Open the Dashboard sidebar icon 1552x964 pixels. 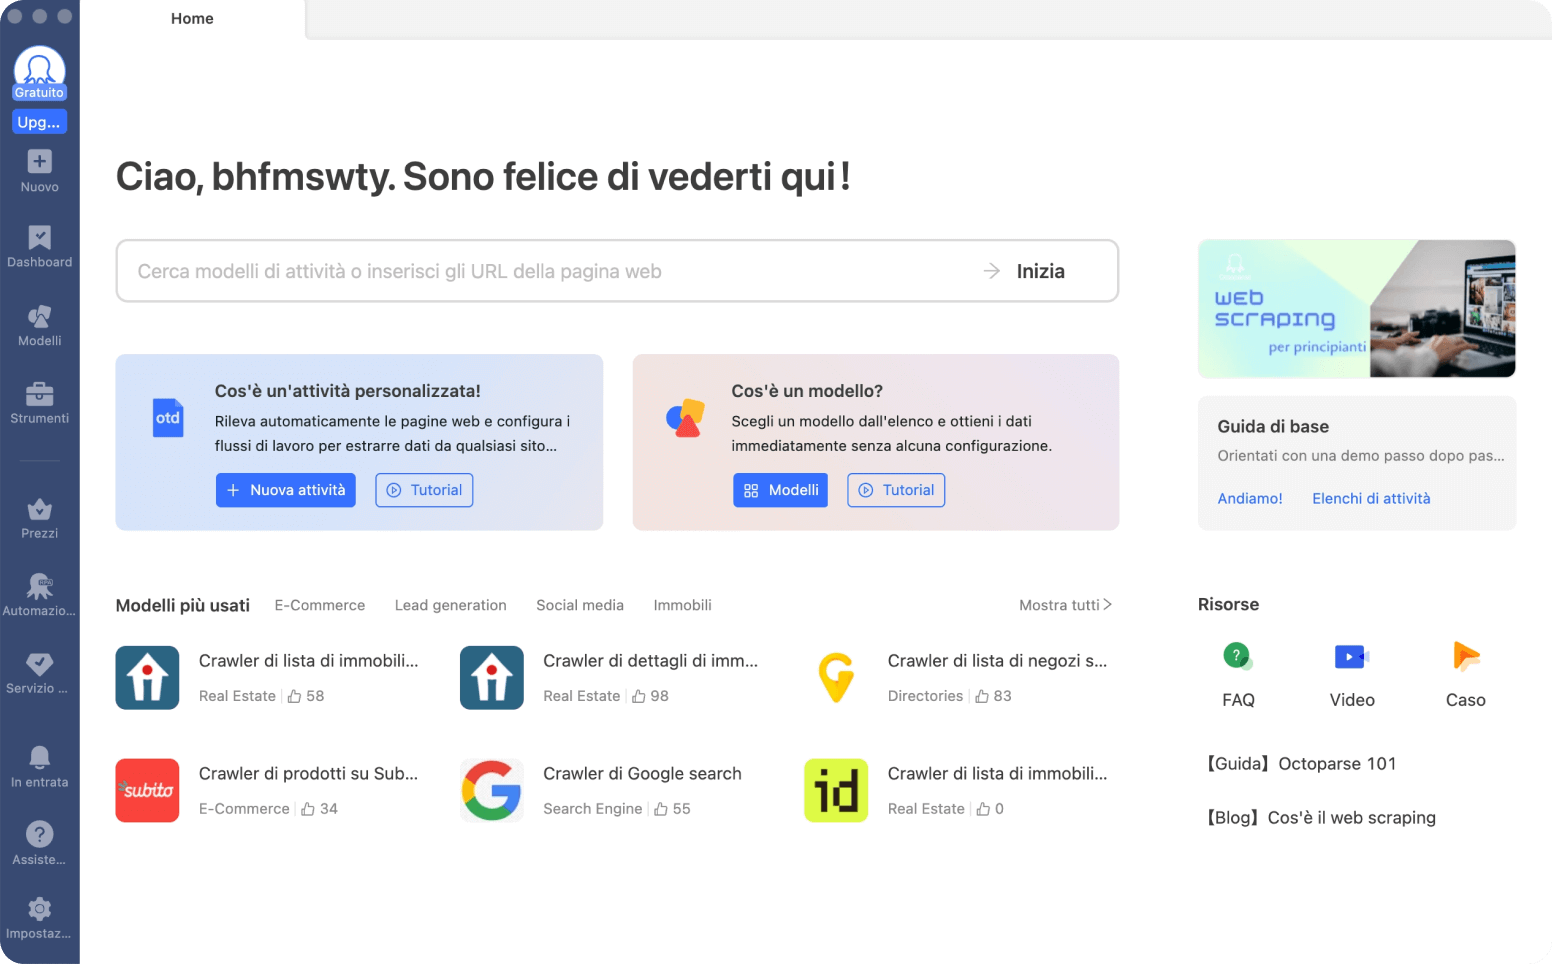pyautogui.click(x=39, y=238)
